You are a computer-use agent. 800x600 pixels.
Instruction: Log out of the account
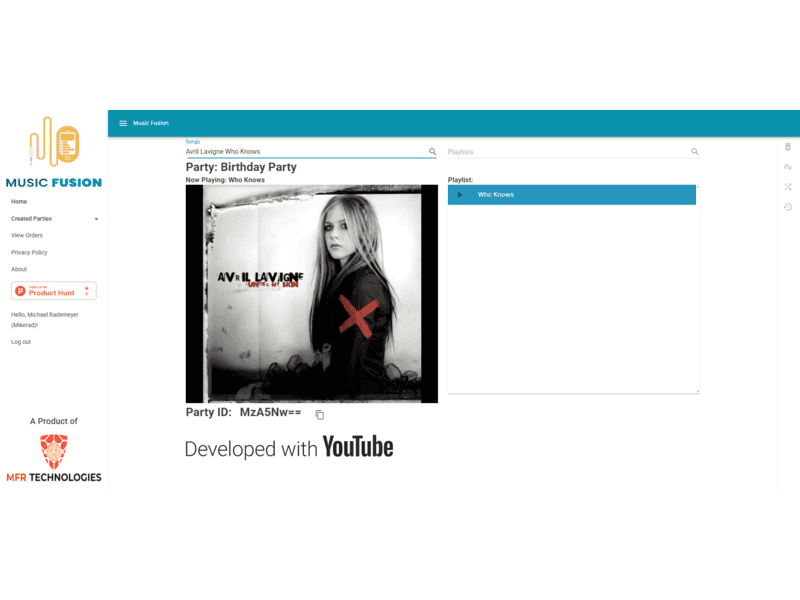click(21, 342)
